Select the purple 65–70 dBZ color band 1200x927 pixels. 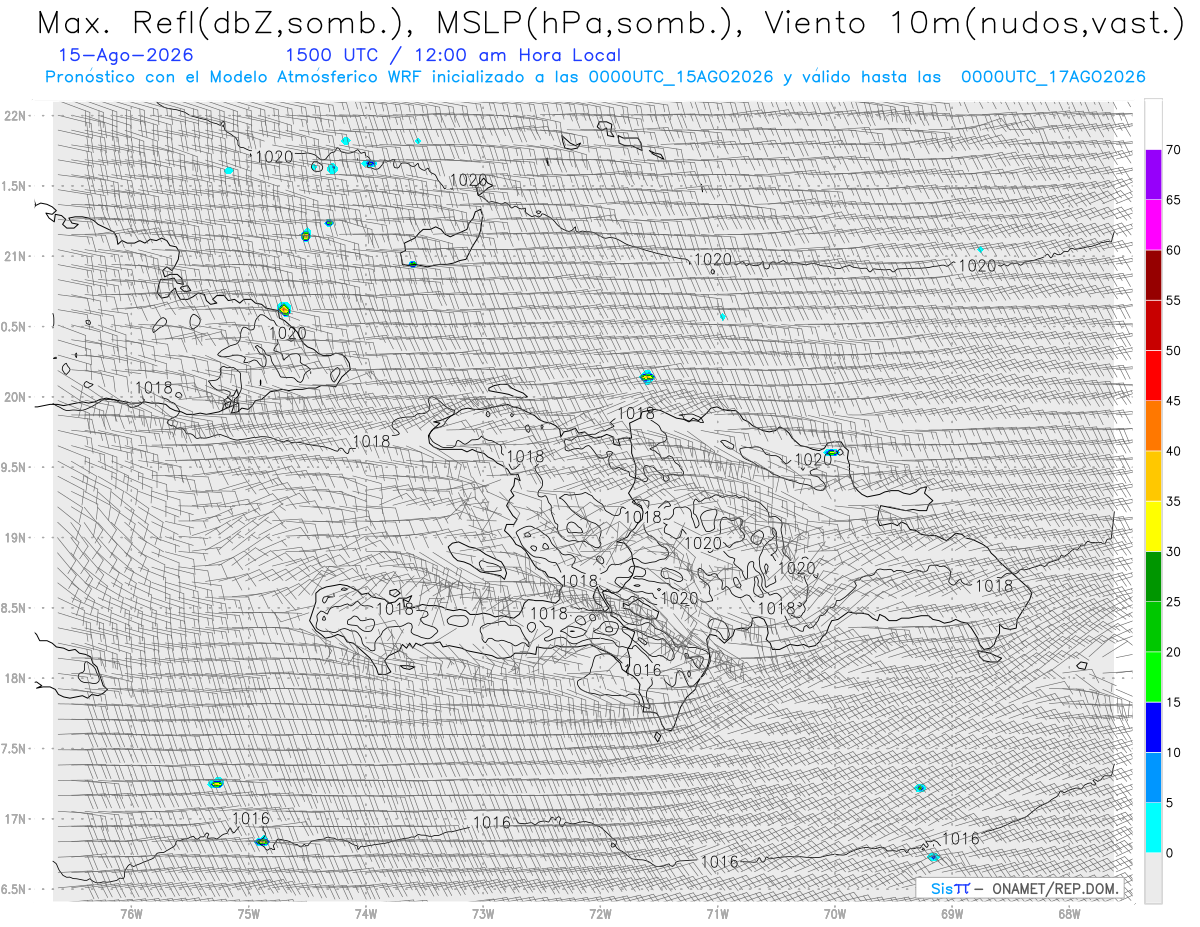pos(1153,175)
